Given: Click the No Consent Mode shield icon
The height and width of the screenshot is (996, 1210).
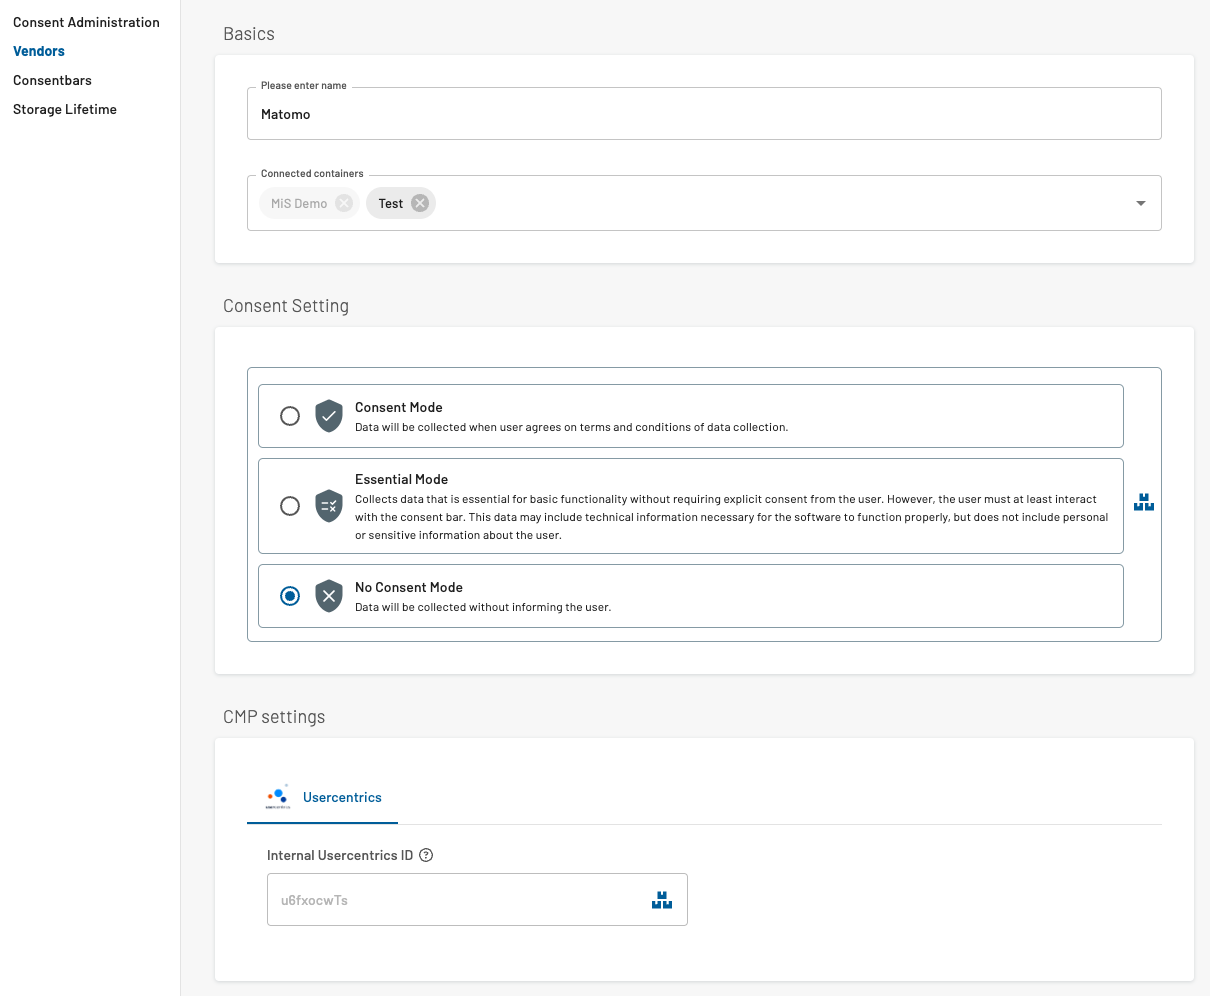Looking at the screenshot, I should point(329,596).
